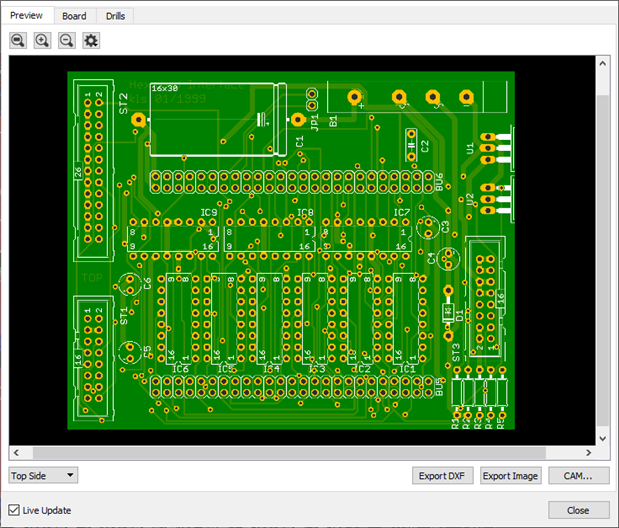Click the zoom in magnifier icon
The height and width of the screenshot is (528, 619).
coord(42,40)
